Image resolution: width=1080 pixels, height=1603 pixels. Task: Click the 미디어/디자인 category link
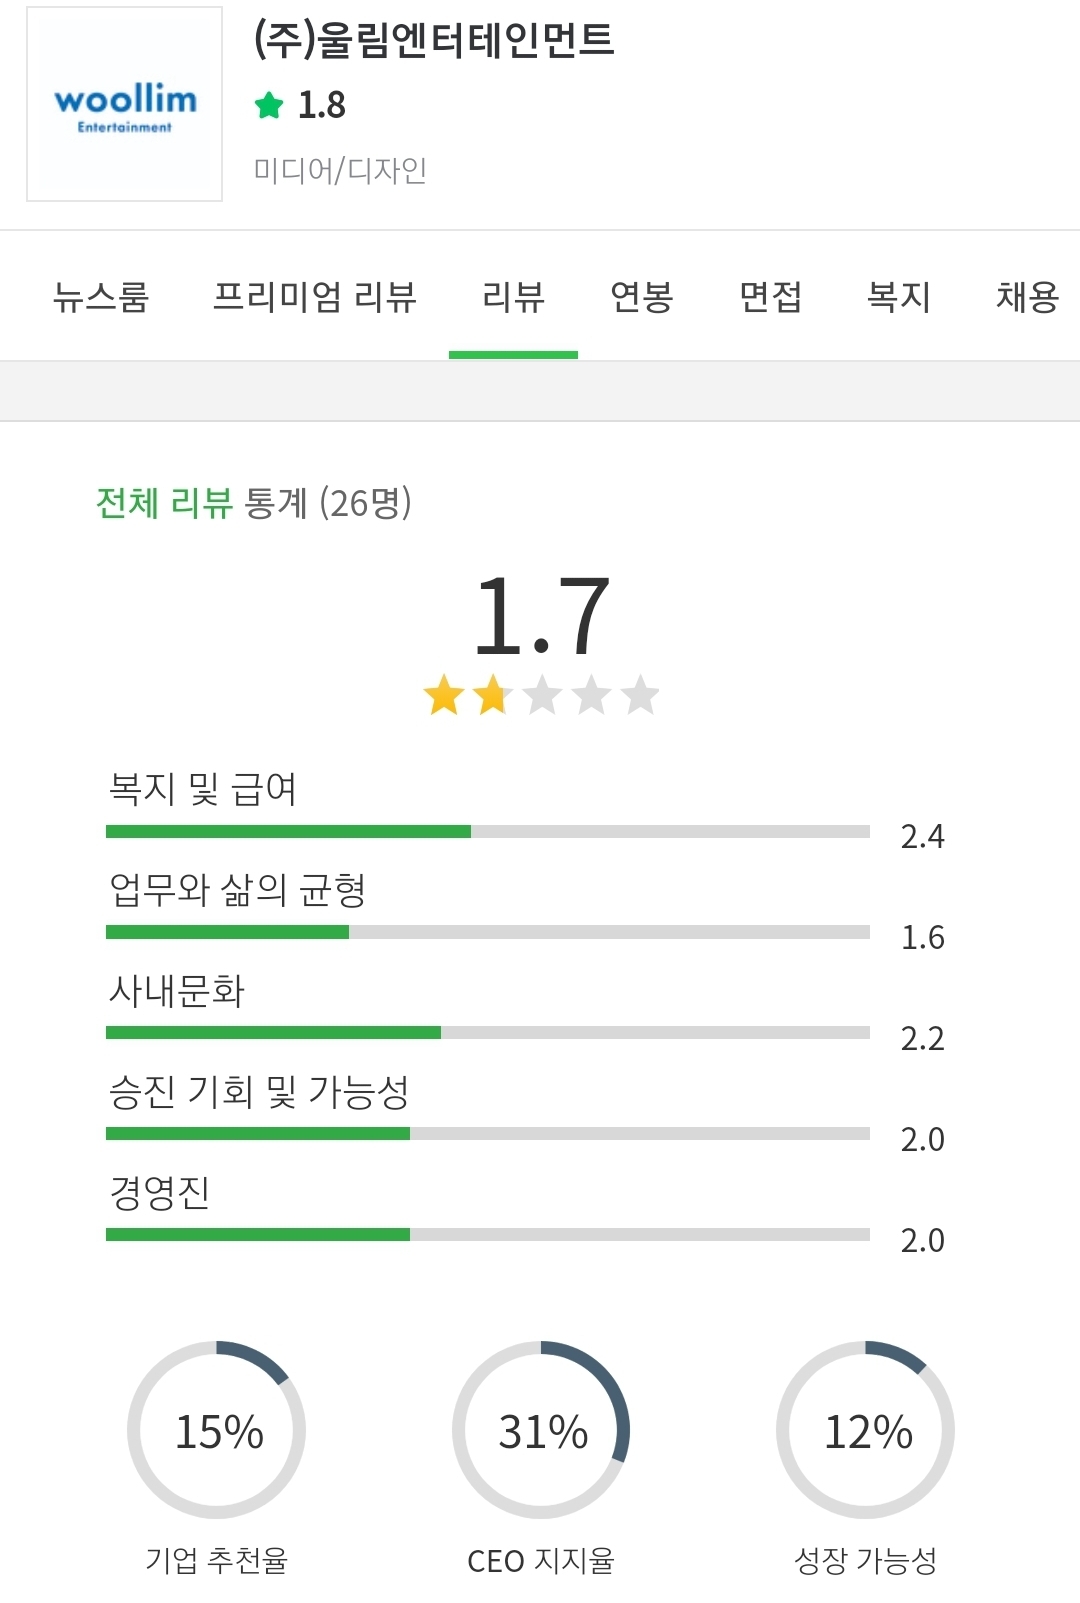point(340,170)
